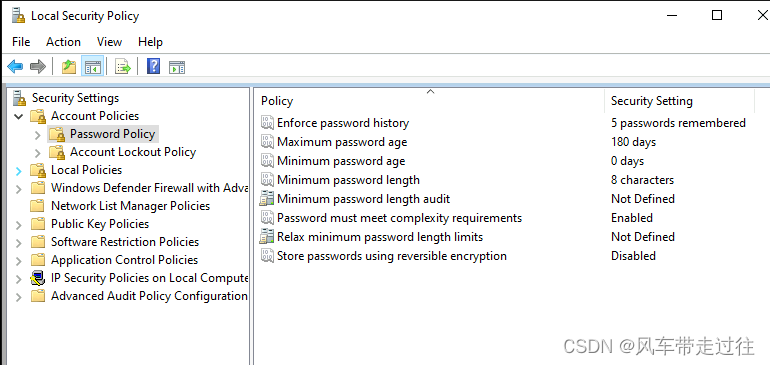Open the View menu
This screenshot has height=365, width=770.
109,42
